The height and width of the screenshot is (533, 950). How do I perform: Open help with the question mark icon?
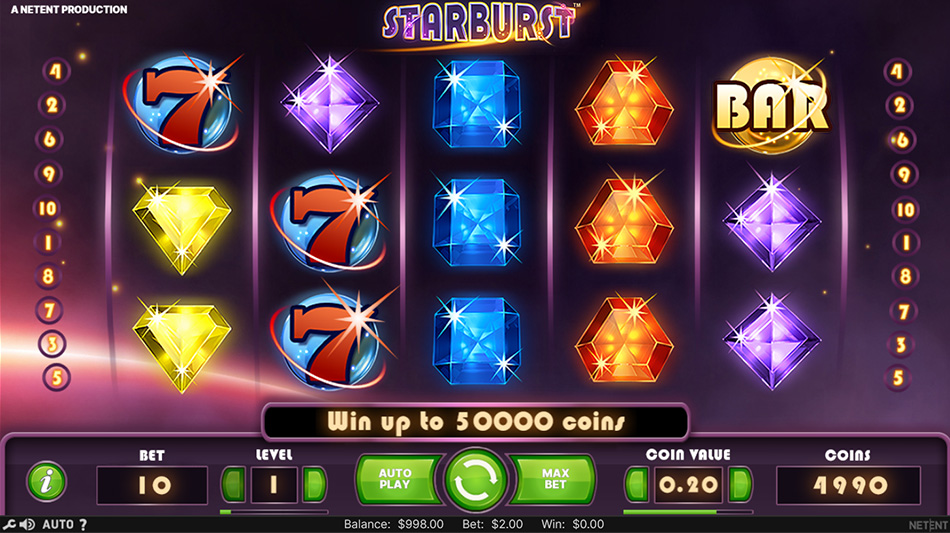click(83, 525)
